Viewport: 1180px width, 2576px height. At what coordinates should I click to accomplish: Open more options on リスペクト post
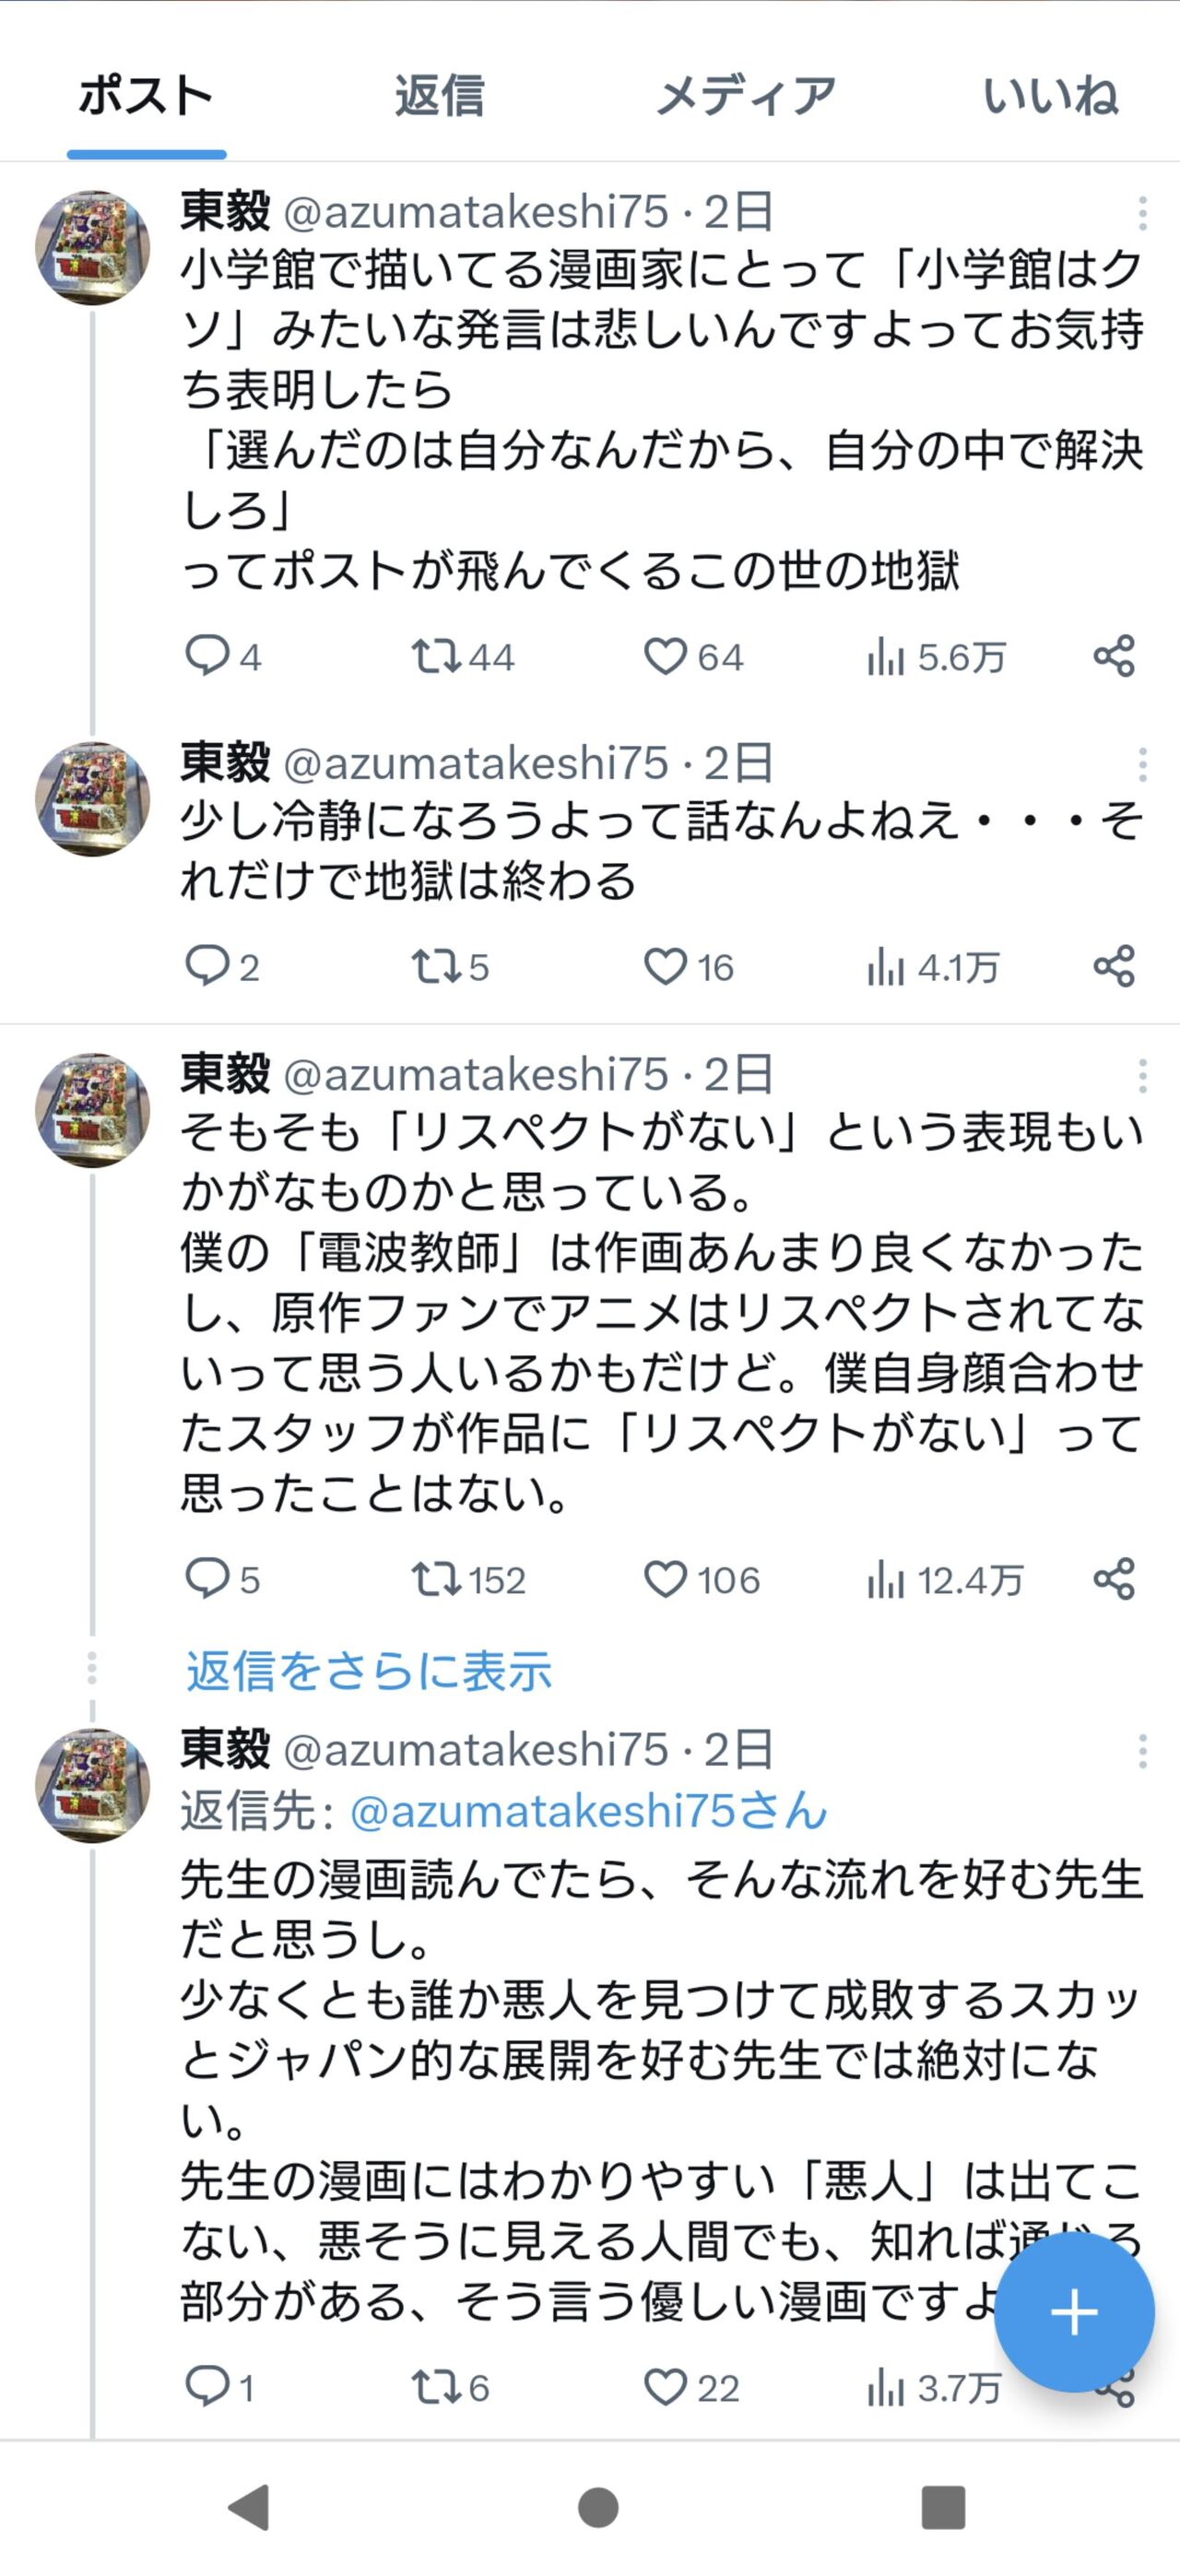point(1142,1076)
